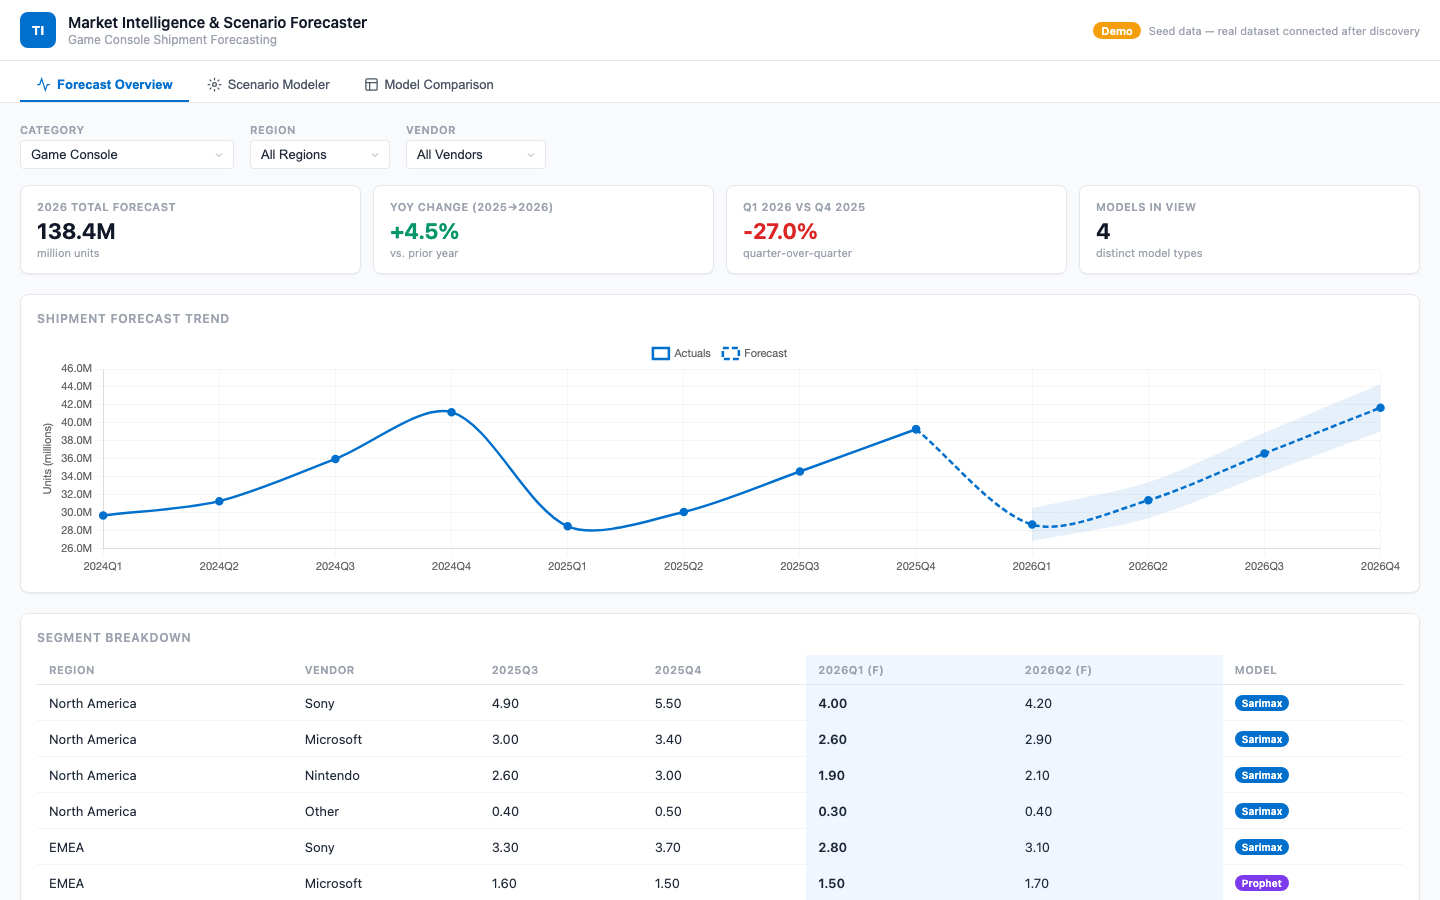
Task: Click Prophet badge in EMEA Microsoft row
Action: tap(1262, 883)
